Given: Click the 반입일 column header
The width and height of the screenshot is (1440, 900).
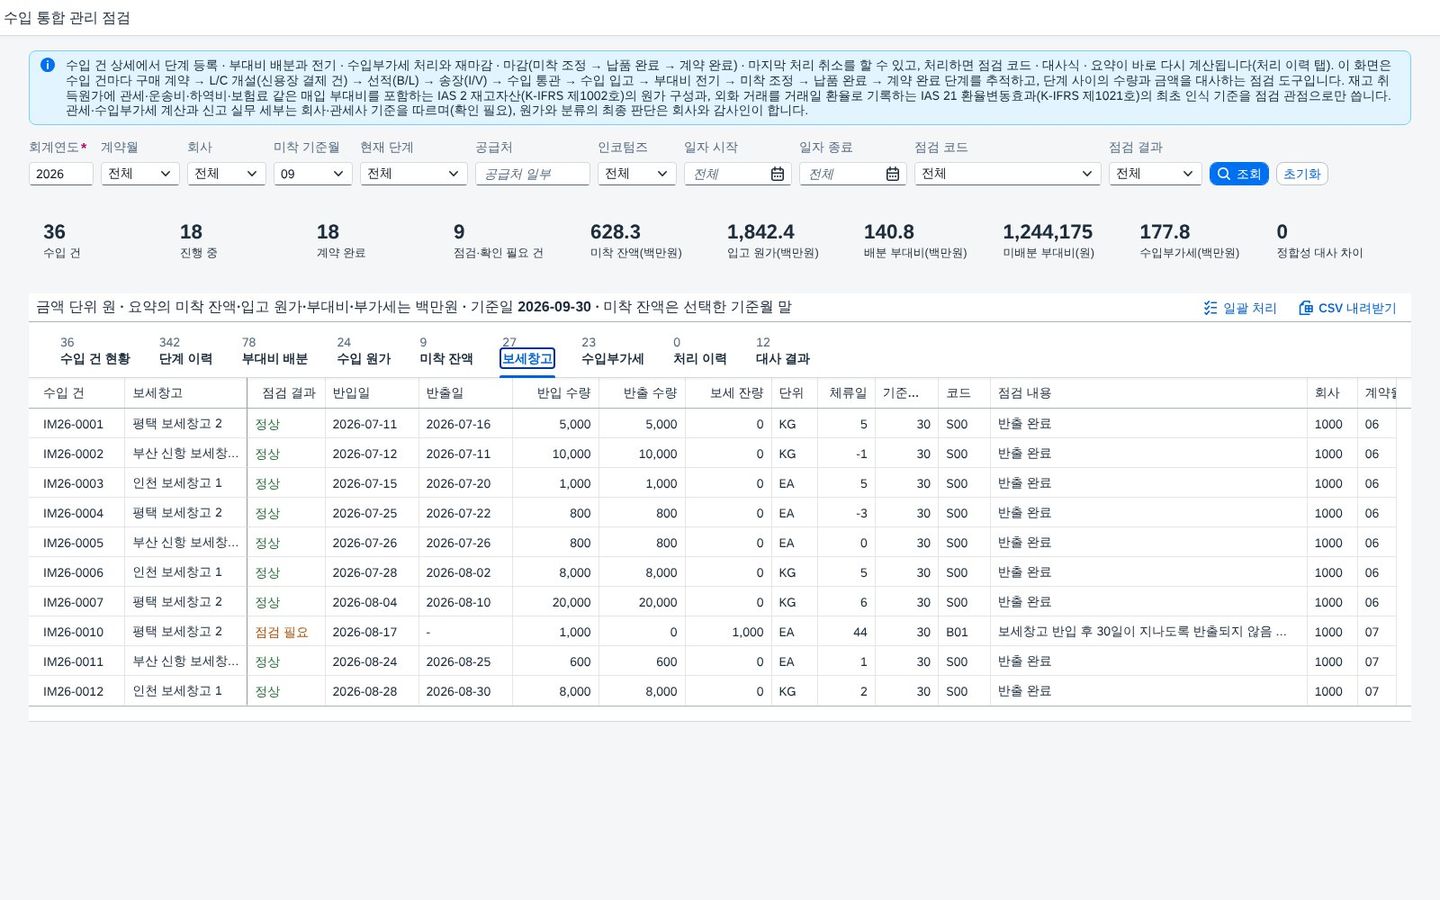Looking at the screenshot, I should coord(372,393).
